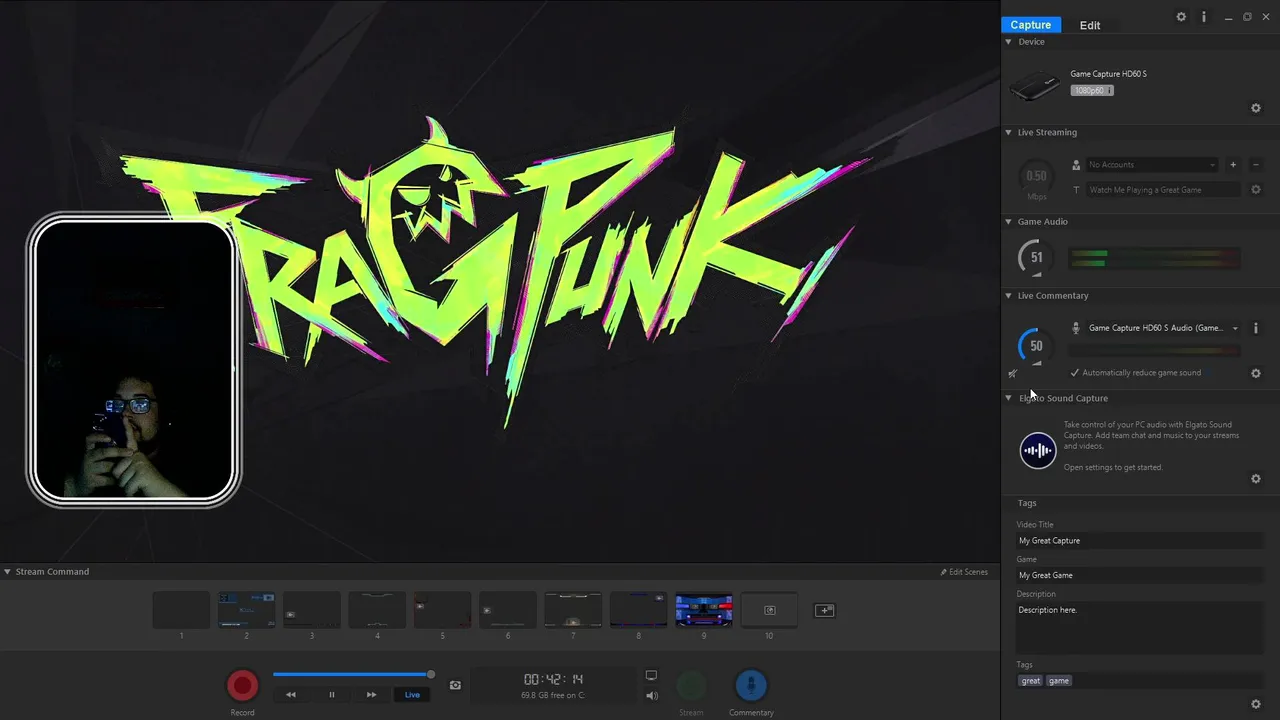The image size is (1280, 720).
Task: Open the No Accounts dropdown
Action: coord(1152,164)
